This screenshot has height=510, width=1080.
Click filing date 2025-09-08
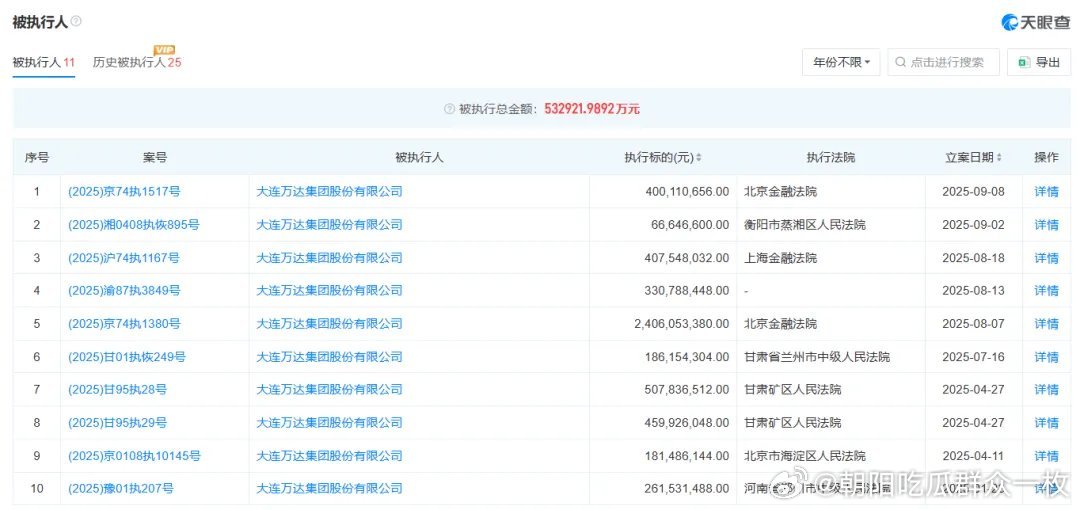973,192
